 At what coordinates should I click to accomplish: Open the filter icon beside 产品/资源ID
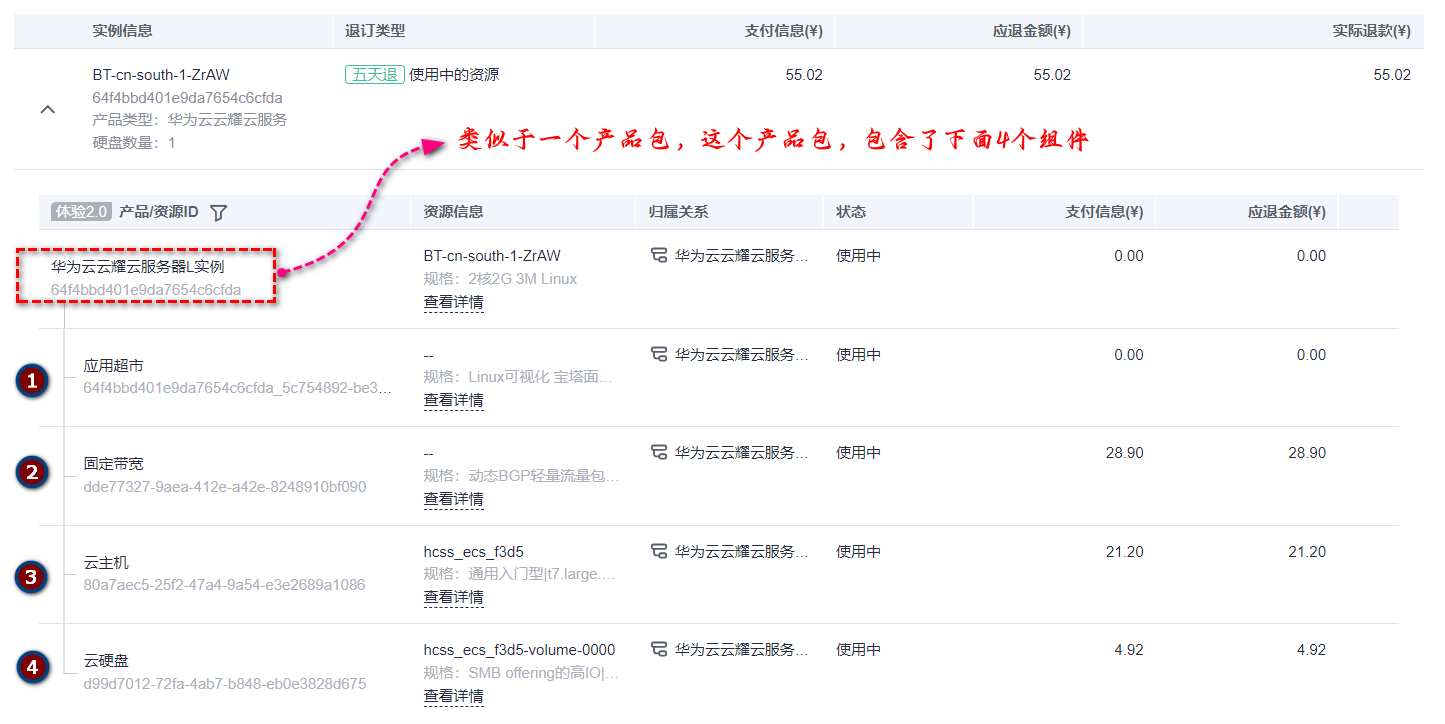pyautogui.click(x=219, y=212)
